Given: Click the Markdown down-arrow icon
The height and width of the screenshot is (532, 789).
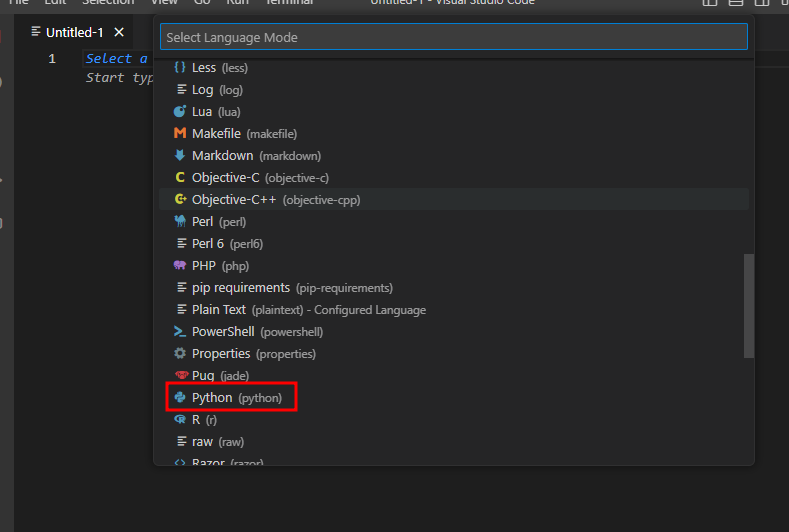Looking at the screenshot, I should coord(180,155).
